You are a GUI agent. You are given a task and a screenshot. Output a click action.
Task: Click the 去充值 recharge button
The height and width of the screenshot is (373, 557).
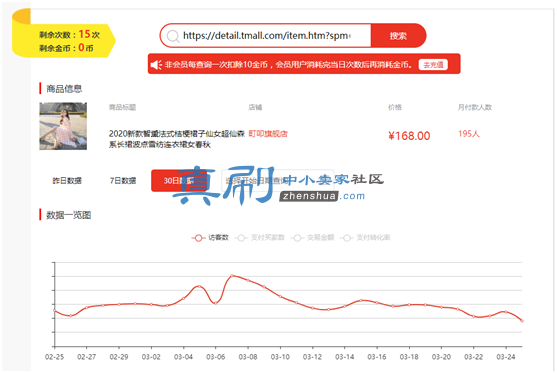[x=433, y=65]
